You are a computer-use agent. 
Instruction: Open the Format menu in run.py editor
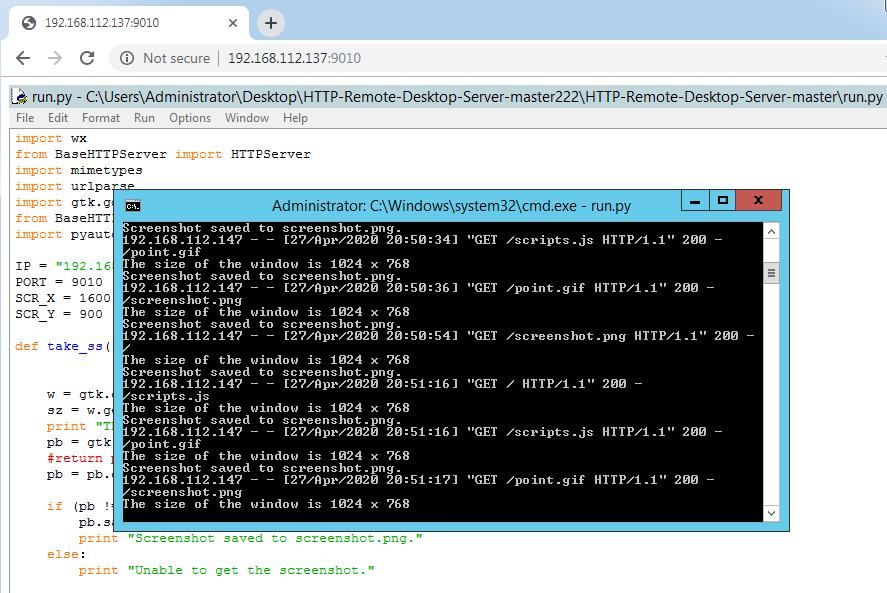tap(101, 118)
